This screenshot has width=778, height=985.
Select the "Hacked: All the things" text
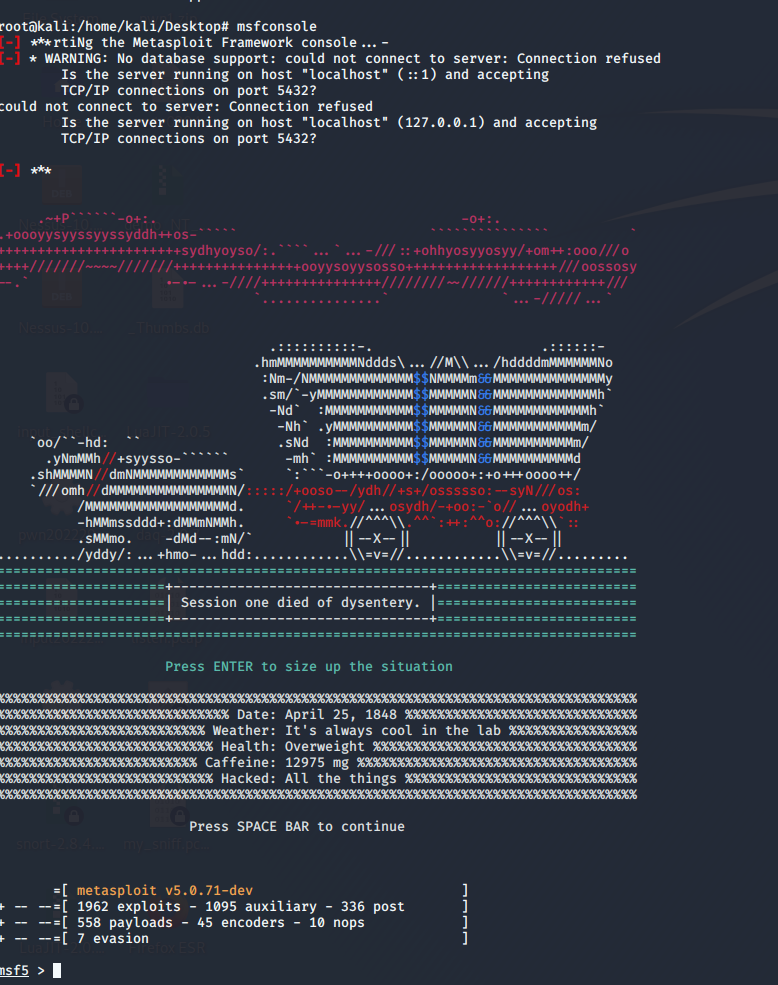pos(309,779)
